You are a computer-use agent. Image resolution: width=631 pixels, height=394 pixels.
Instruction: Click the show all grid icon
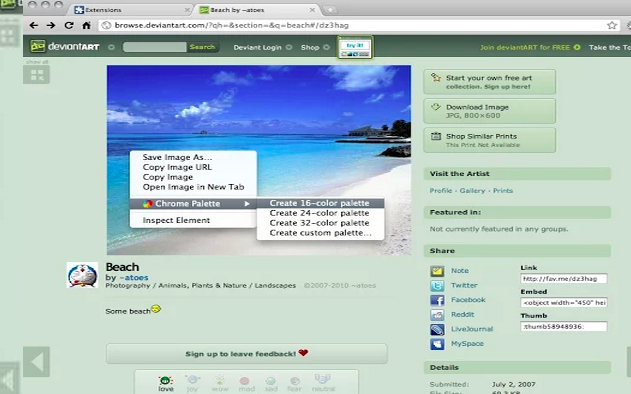coord(36,74)
